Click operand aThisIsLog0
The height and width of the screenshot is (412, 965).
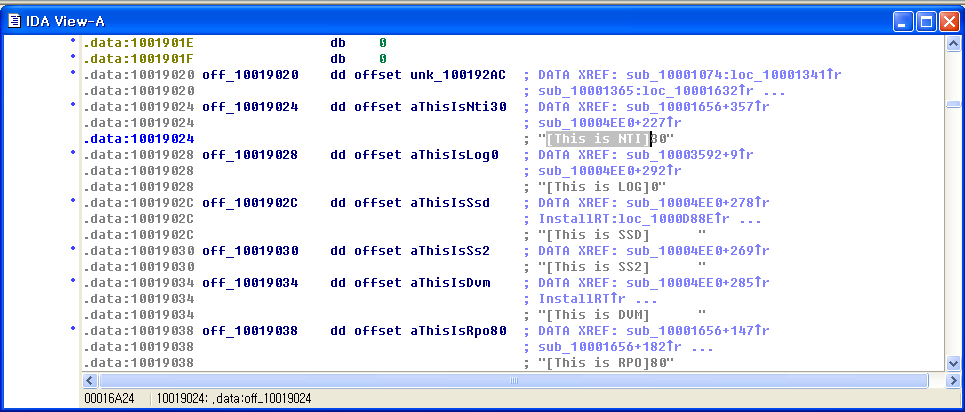(454, 155)
